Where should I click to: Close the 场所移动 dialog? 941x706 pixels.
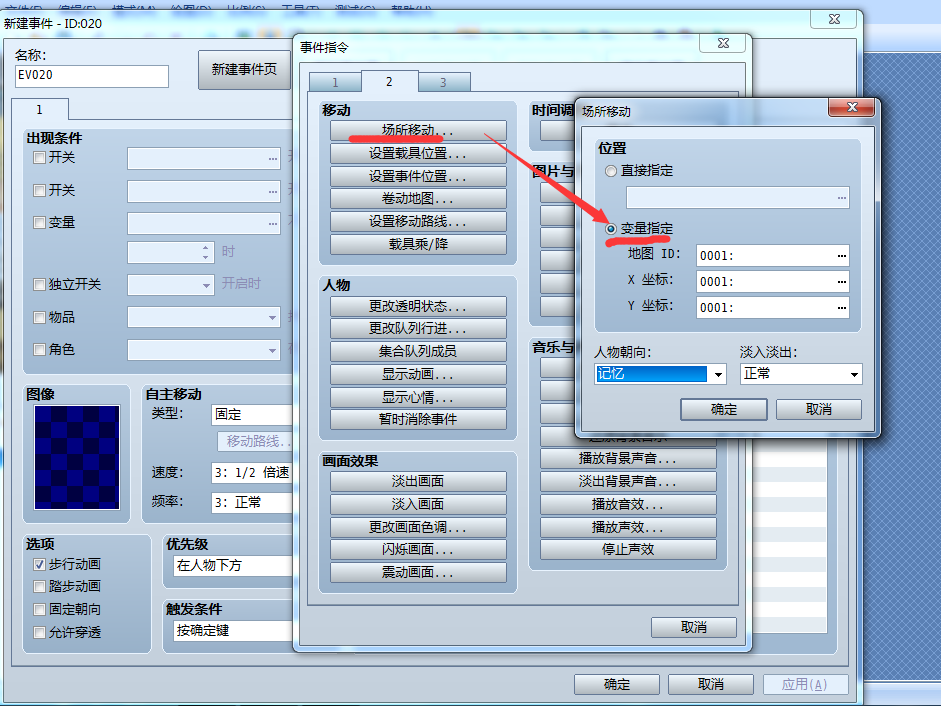[852, 107]
